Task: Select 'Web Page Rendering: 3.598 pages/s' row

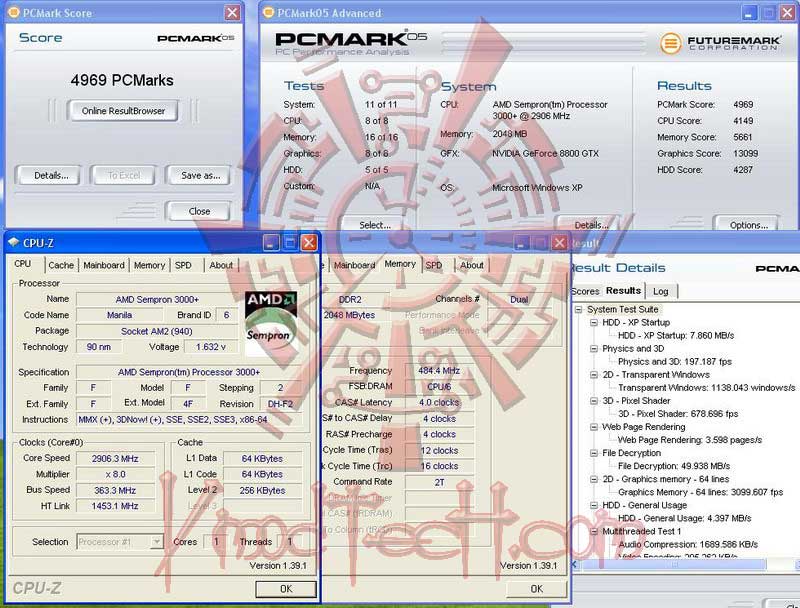Action: (690, 440)
